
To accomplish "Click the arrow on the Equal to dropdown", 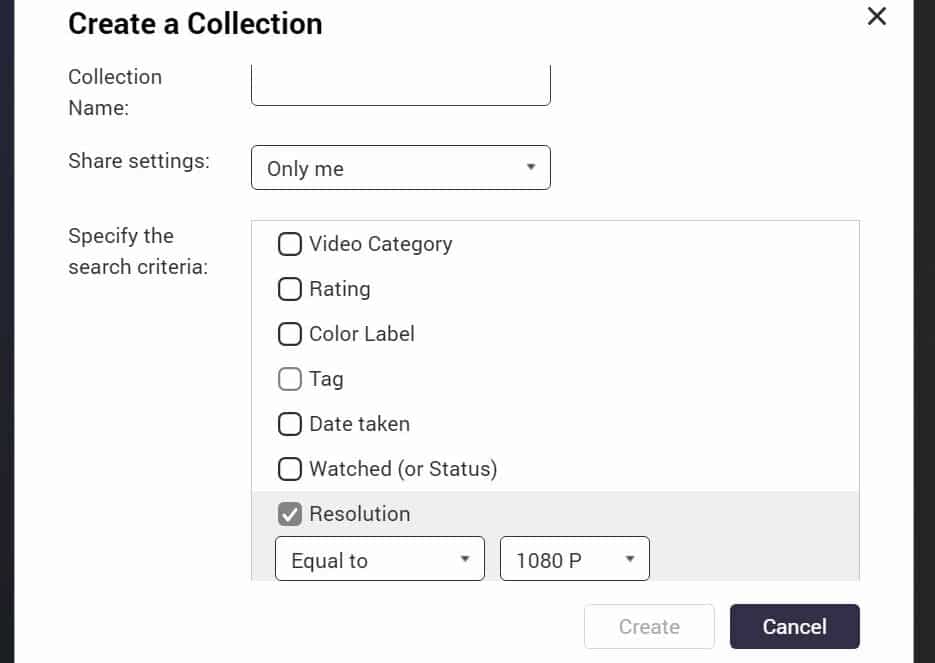I will [x=465, y=559].
